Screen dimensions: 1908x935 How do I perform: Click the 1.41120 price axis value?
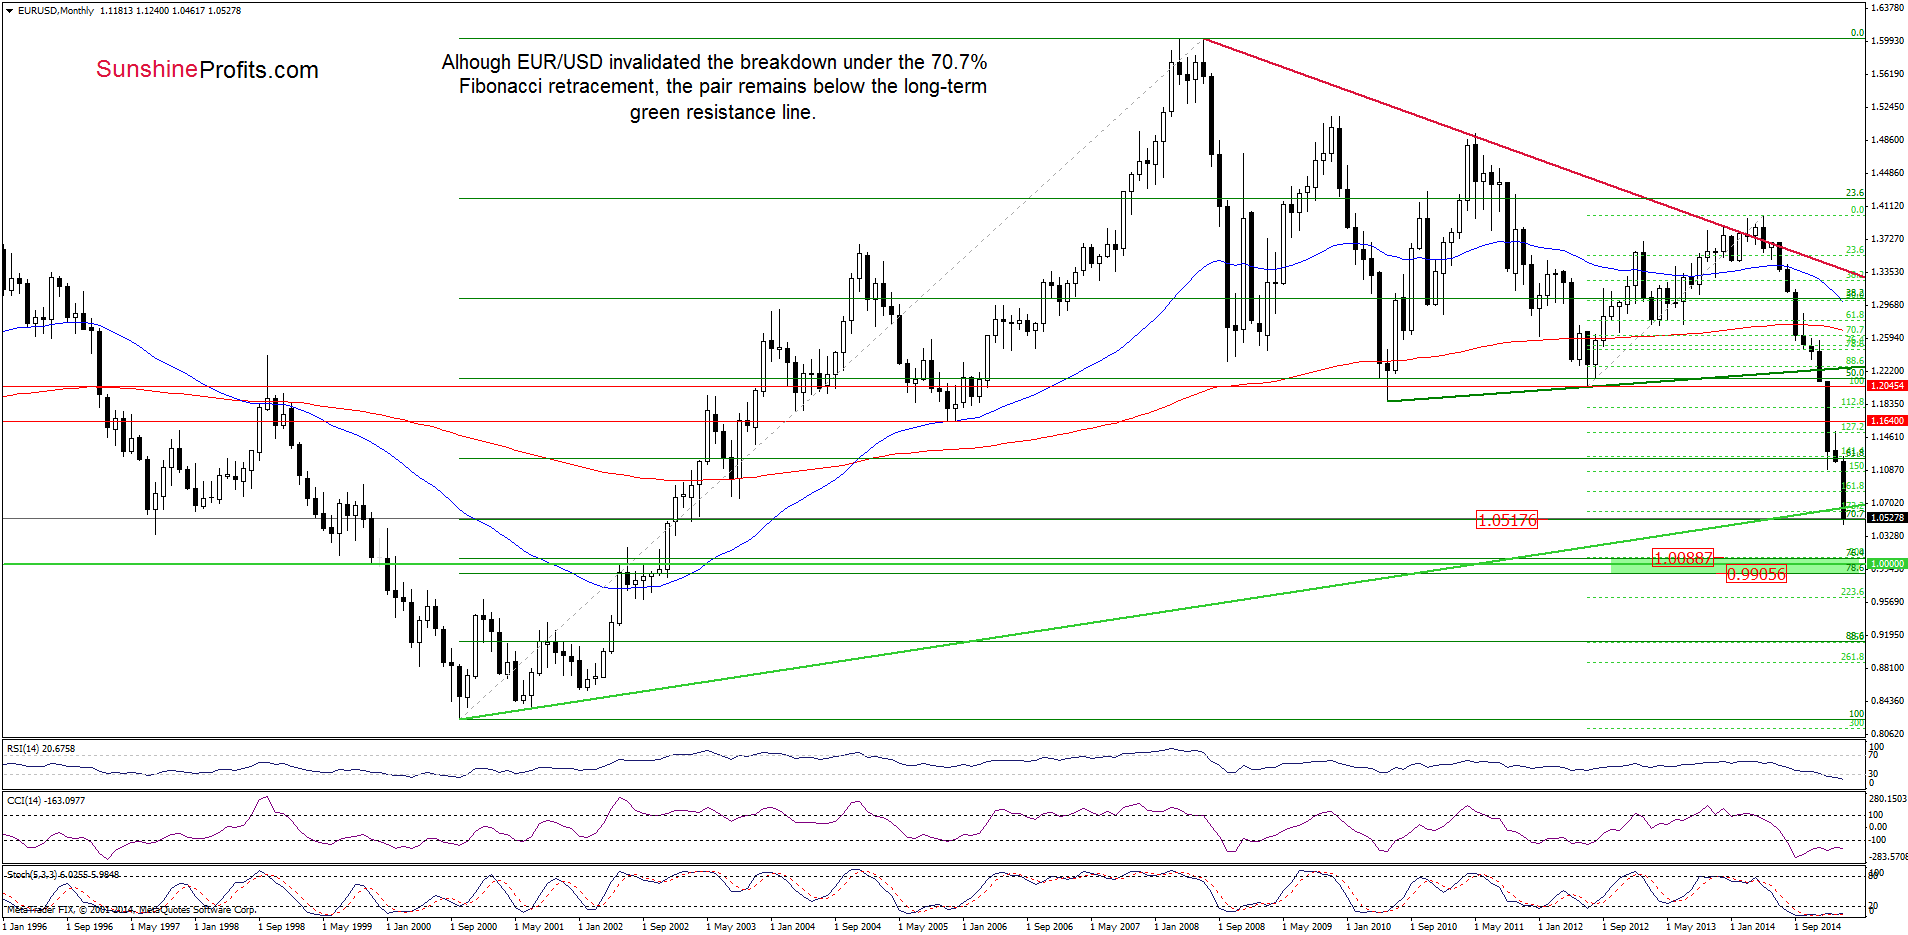[1887, 206]
